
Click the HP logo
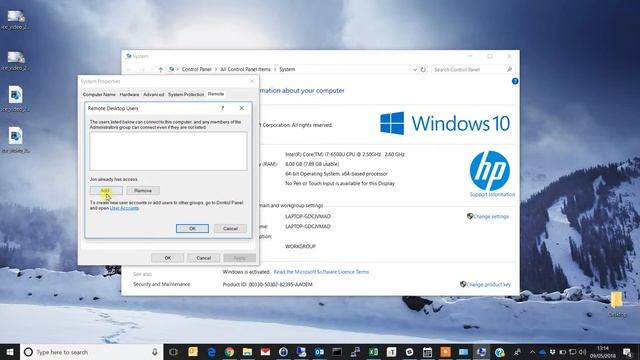490,171
